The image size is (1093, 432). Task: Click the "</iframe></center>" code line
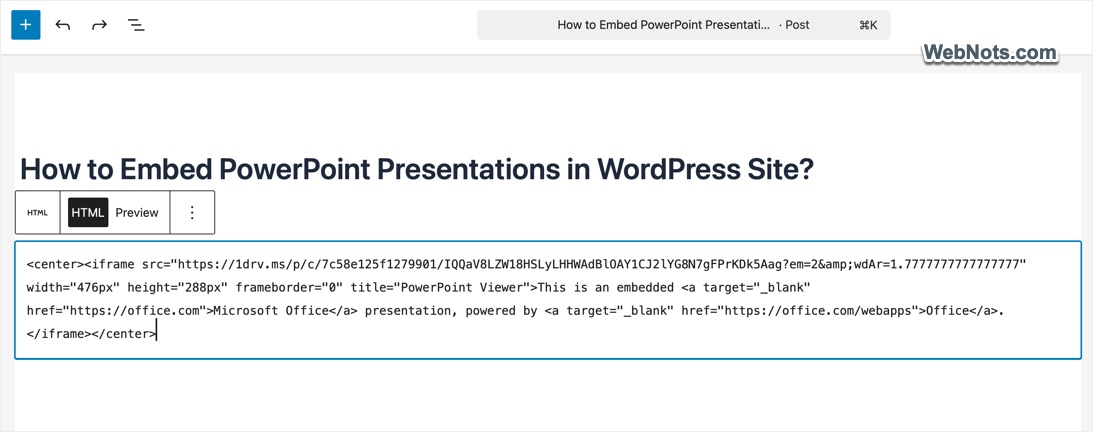click(92, 334)
